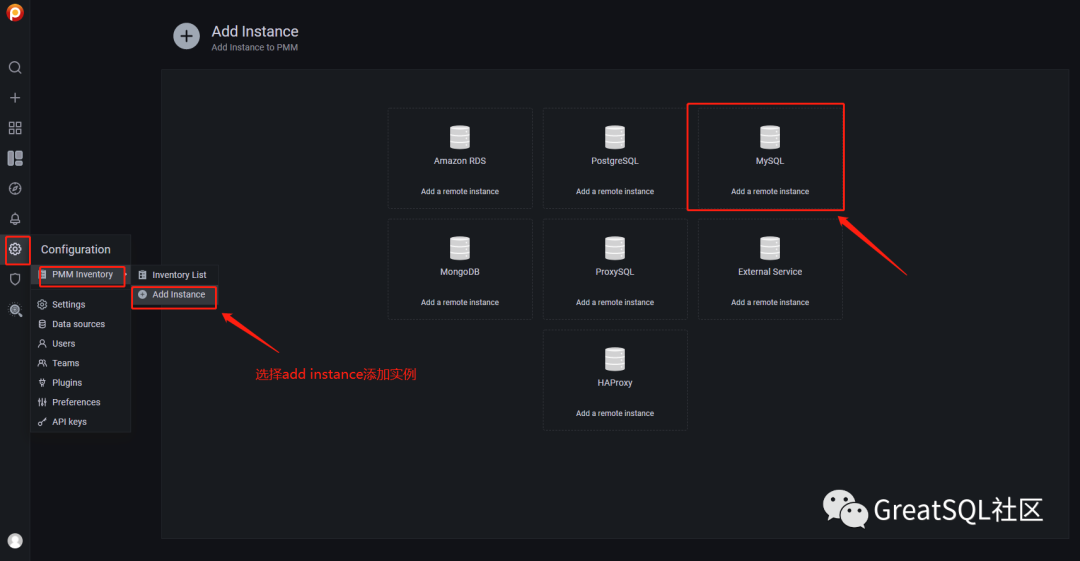Click the Create plus sidebar icon
The height and width of the screenshot is (561, 1080).
click(x=14, y=98)
